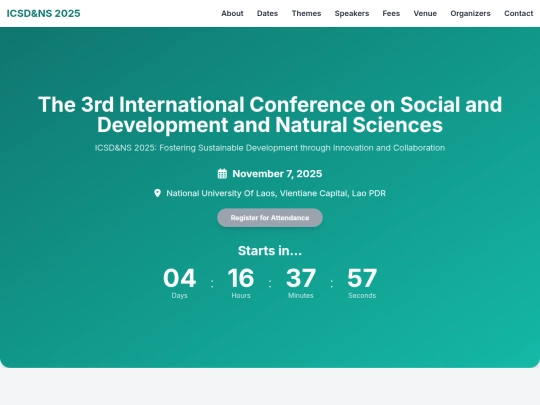Image resolution: width=540 pixels, height=405 pixels.
Task: Click the ICSD&NS 2025 site logo
Action: point(43,13)
